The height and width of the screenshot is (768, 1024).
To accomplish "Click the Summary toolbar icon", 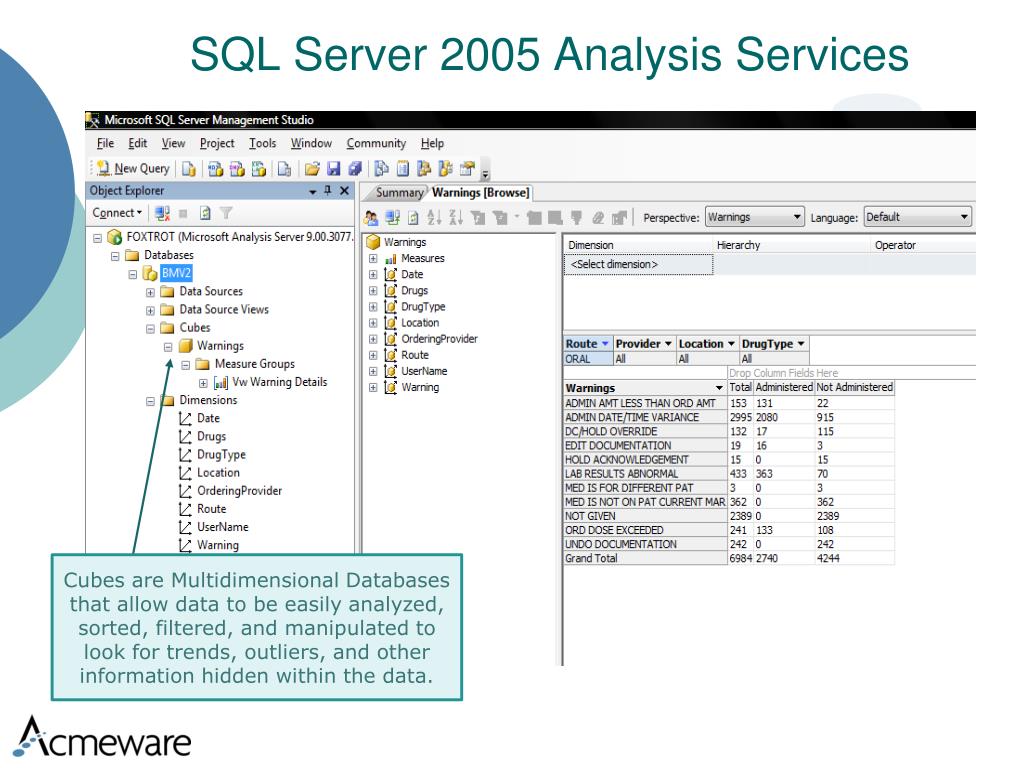I will click(403, 169).
